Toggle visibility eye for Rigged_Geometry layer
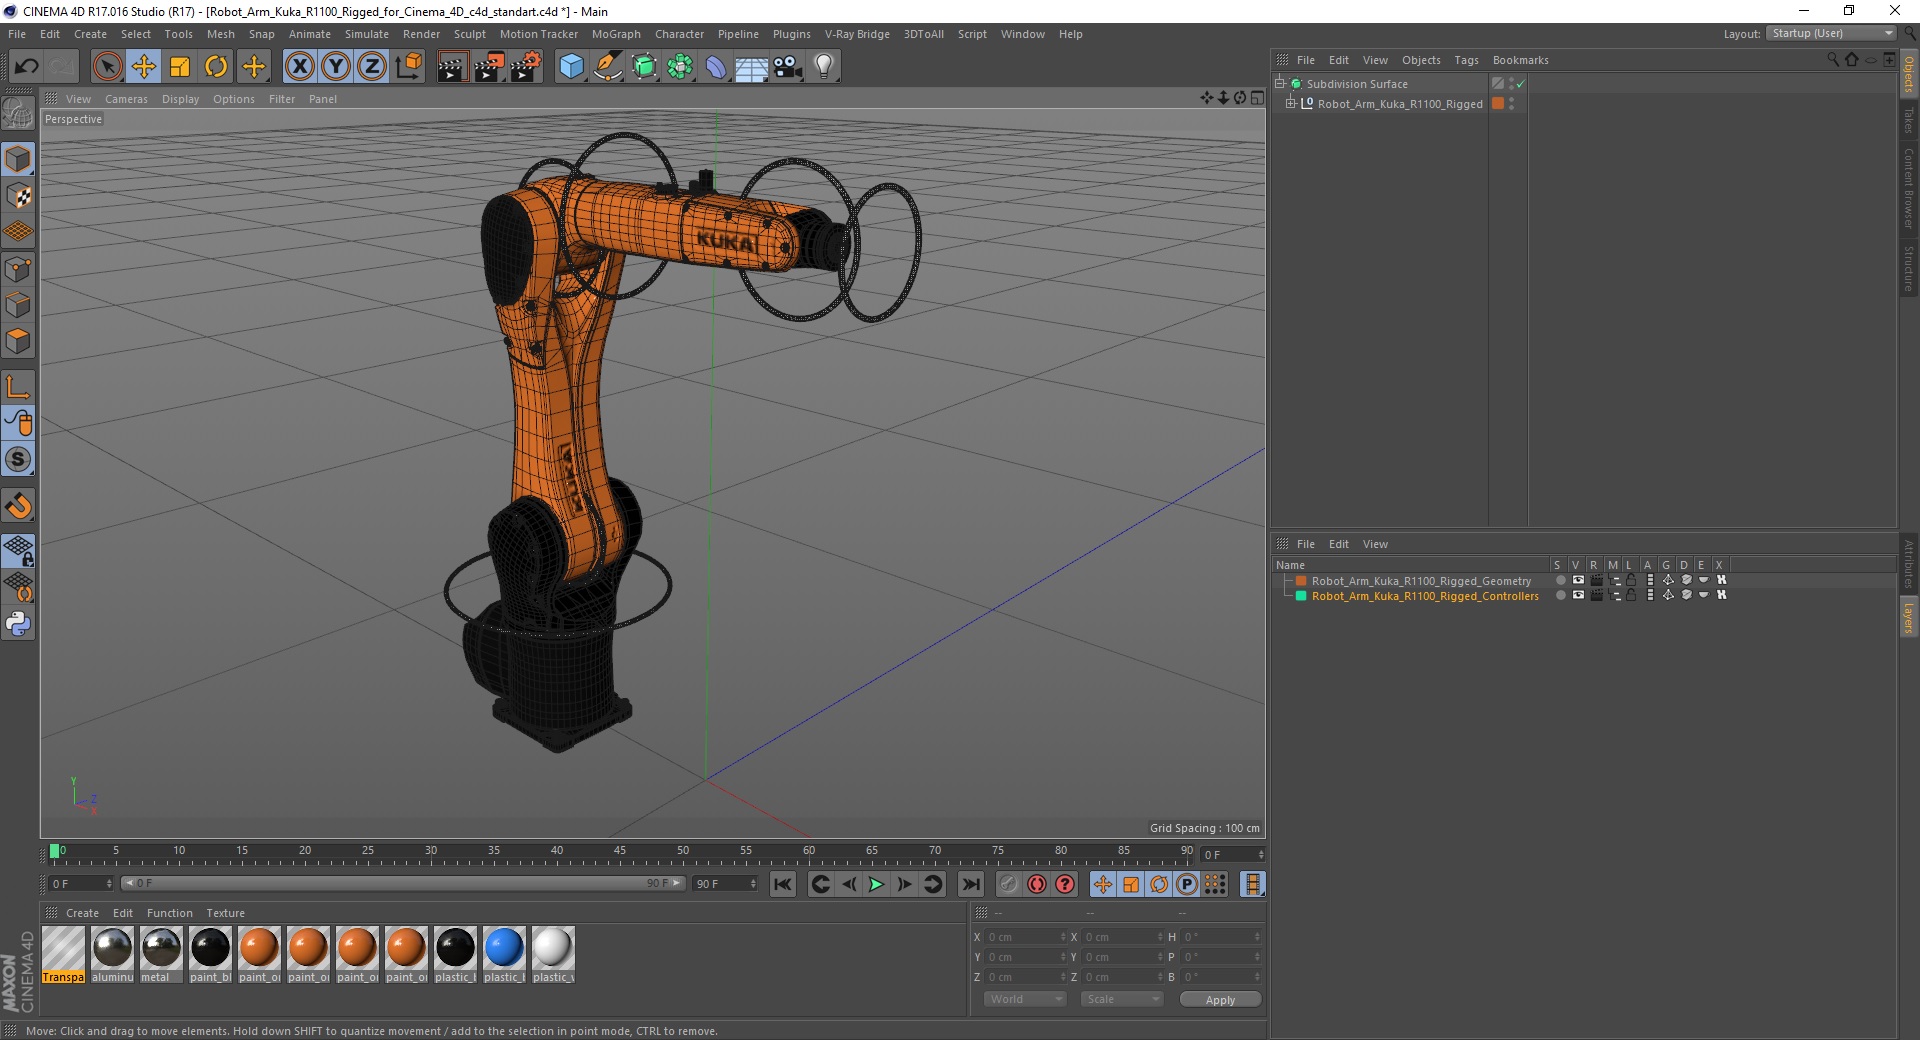 coord(1578,580)
